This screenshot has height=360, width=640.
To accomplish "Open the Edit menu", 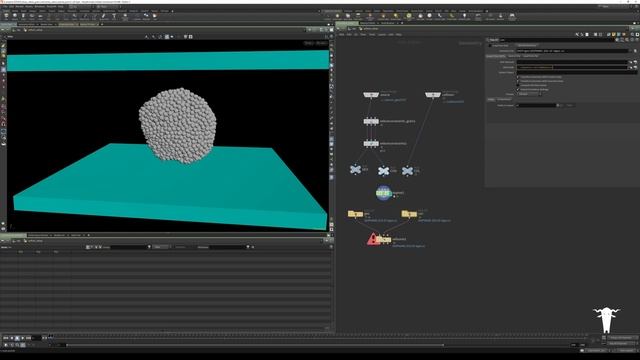I will [x=11, y=7].
